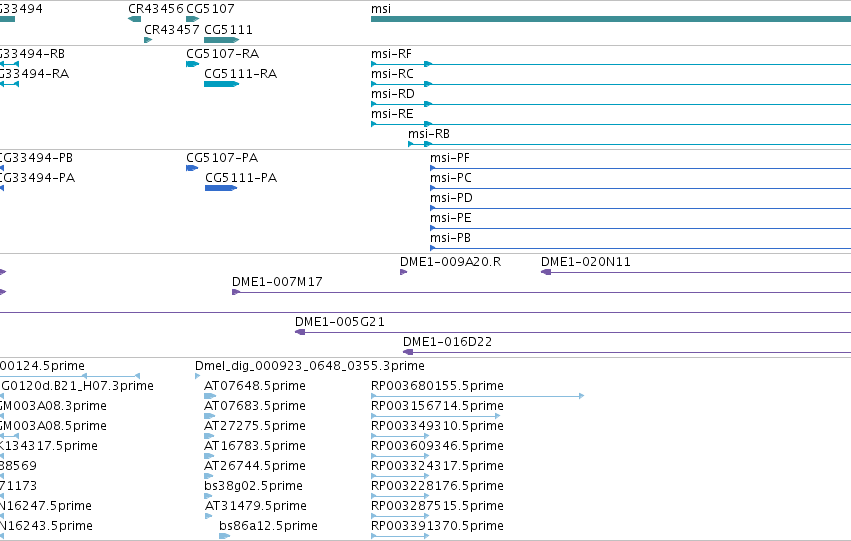Click the DME1-016D22 clone arrowhead
Screen dimensions: 851x541
(408, 352)
